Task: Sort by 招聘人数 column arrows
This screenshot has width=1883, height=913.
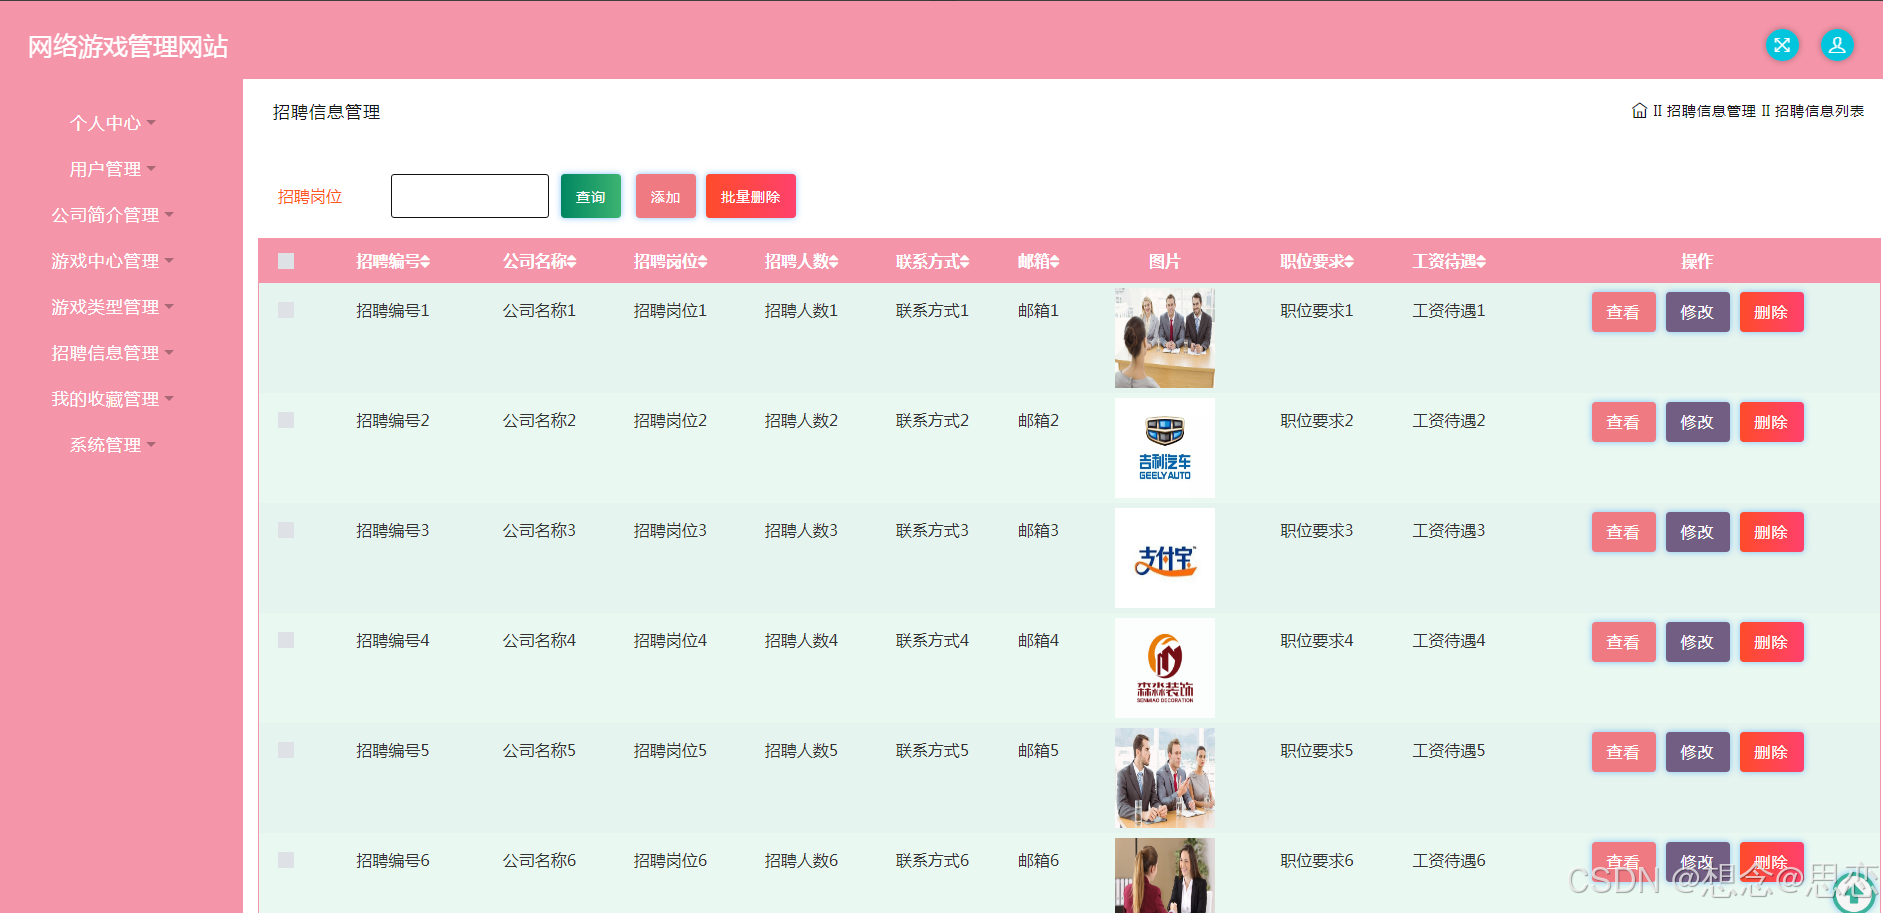Action: 833,261
